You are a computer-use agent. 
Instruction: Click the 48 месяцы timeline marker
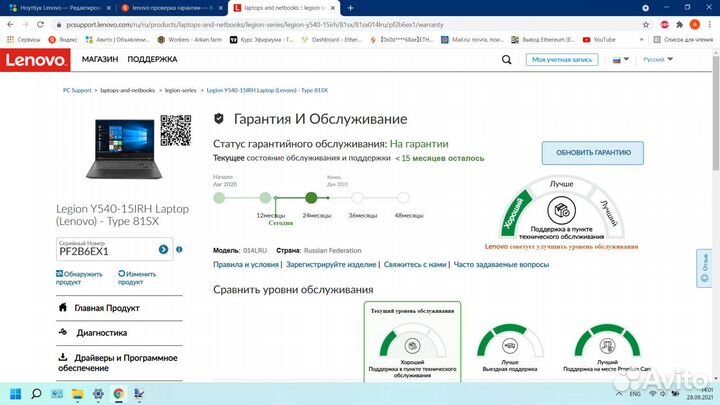[403, 198]
